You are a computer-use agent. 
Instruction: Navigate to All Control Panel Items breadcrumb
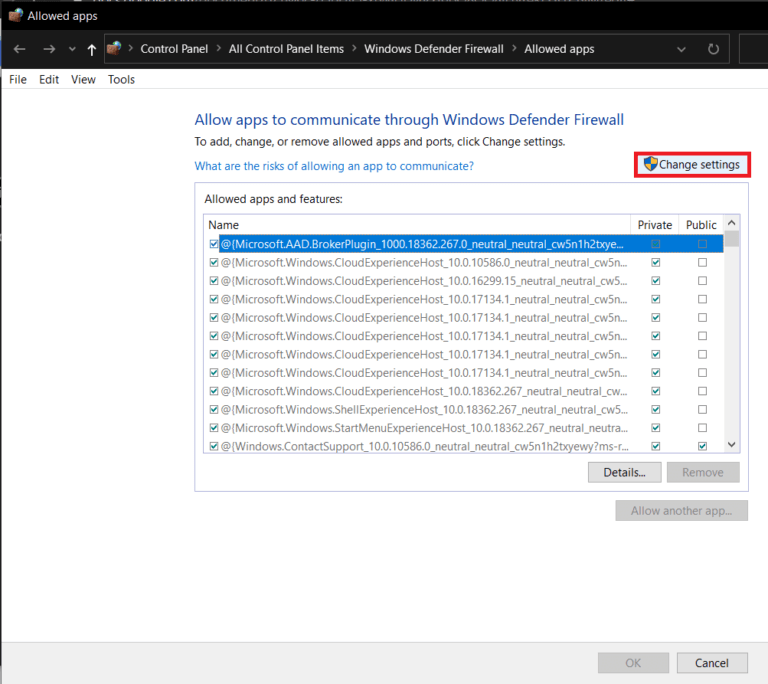pyautogui.click(x=286, y=49)
